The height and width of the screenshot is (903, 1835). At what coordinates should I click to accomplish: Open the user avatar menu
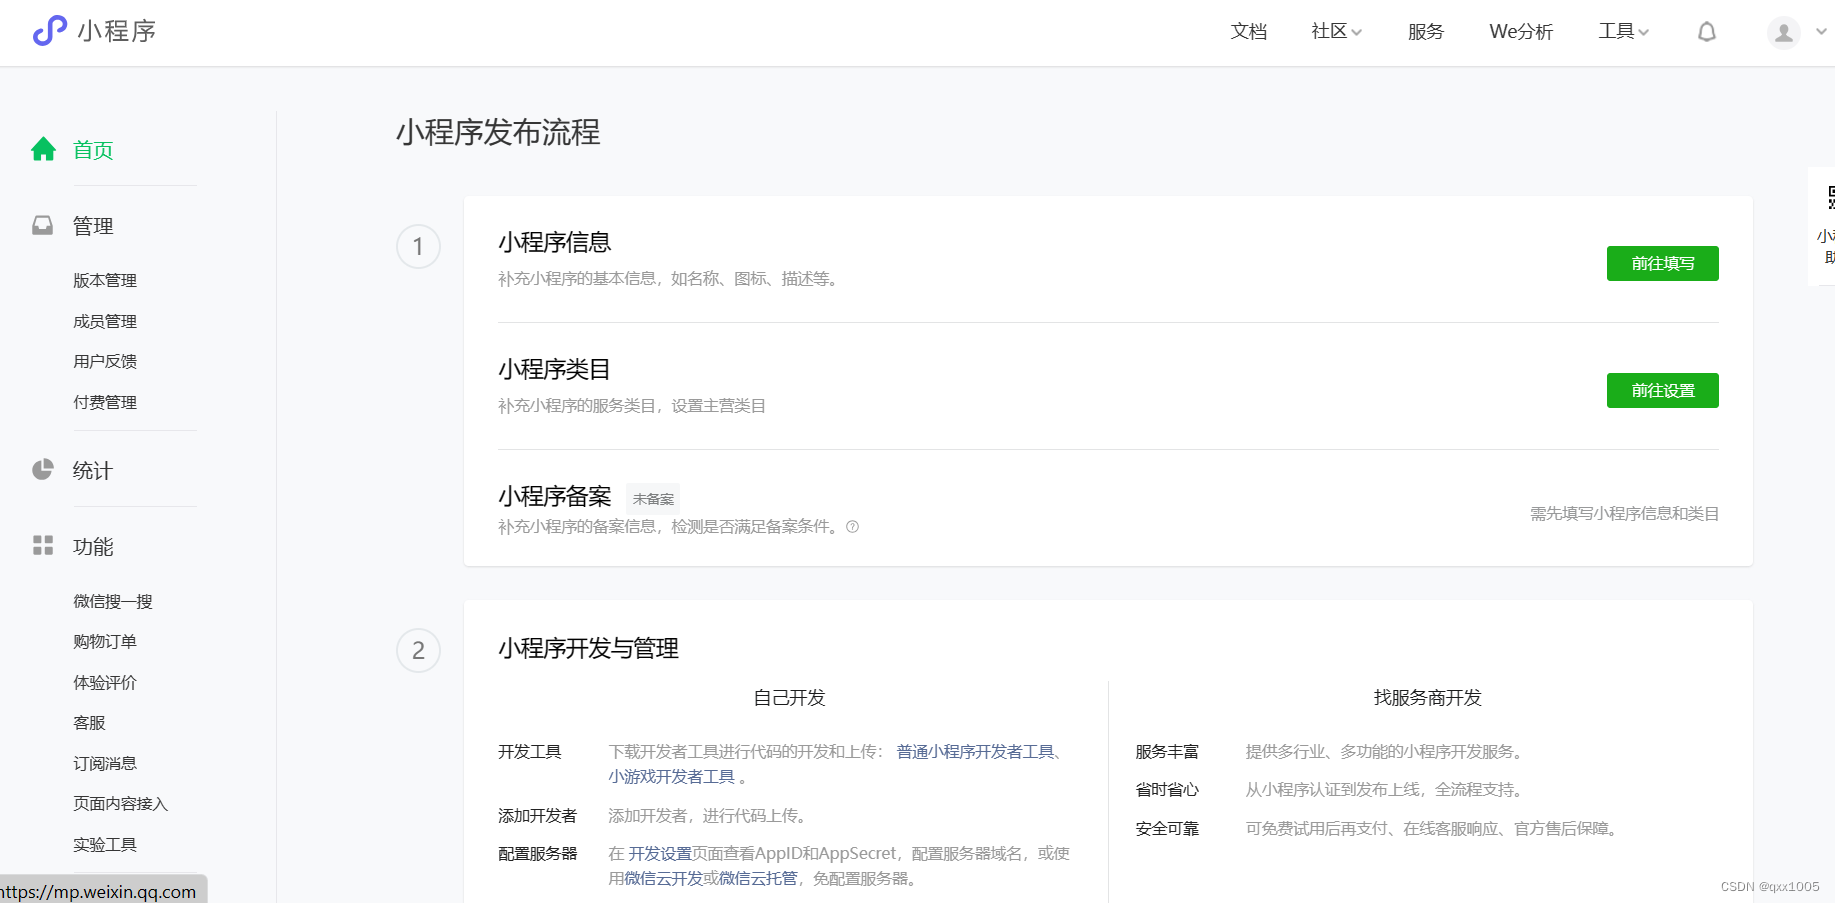[1783, 33]
